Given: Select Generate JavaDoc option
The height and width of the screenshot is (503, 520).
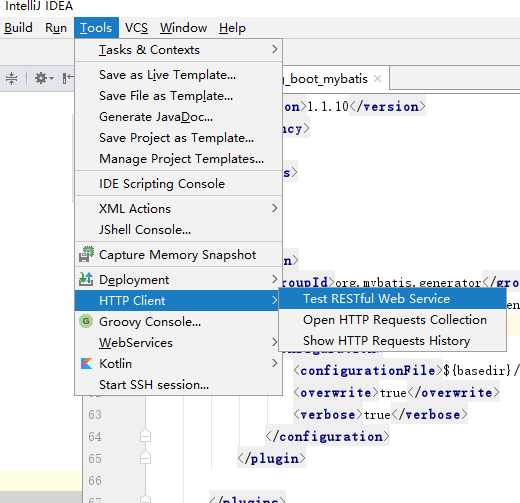Looking at the screenshot, I should click(x=179, y=117).
